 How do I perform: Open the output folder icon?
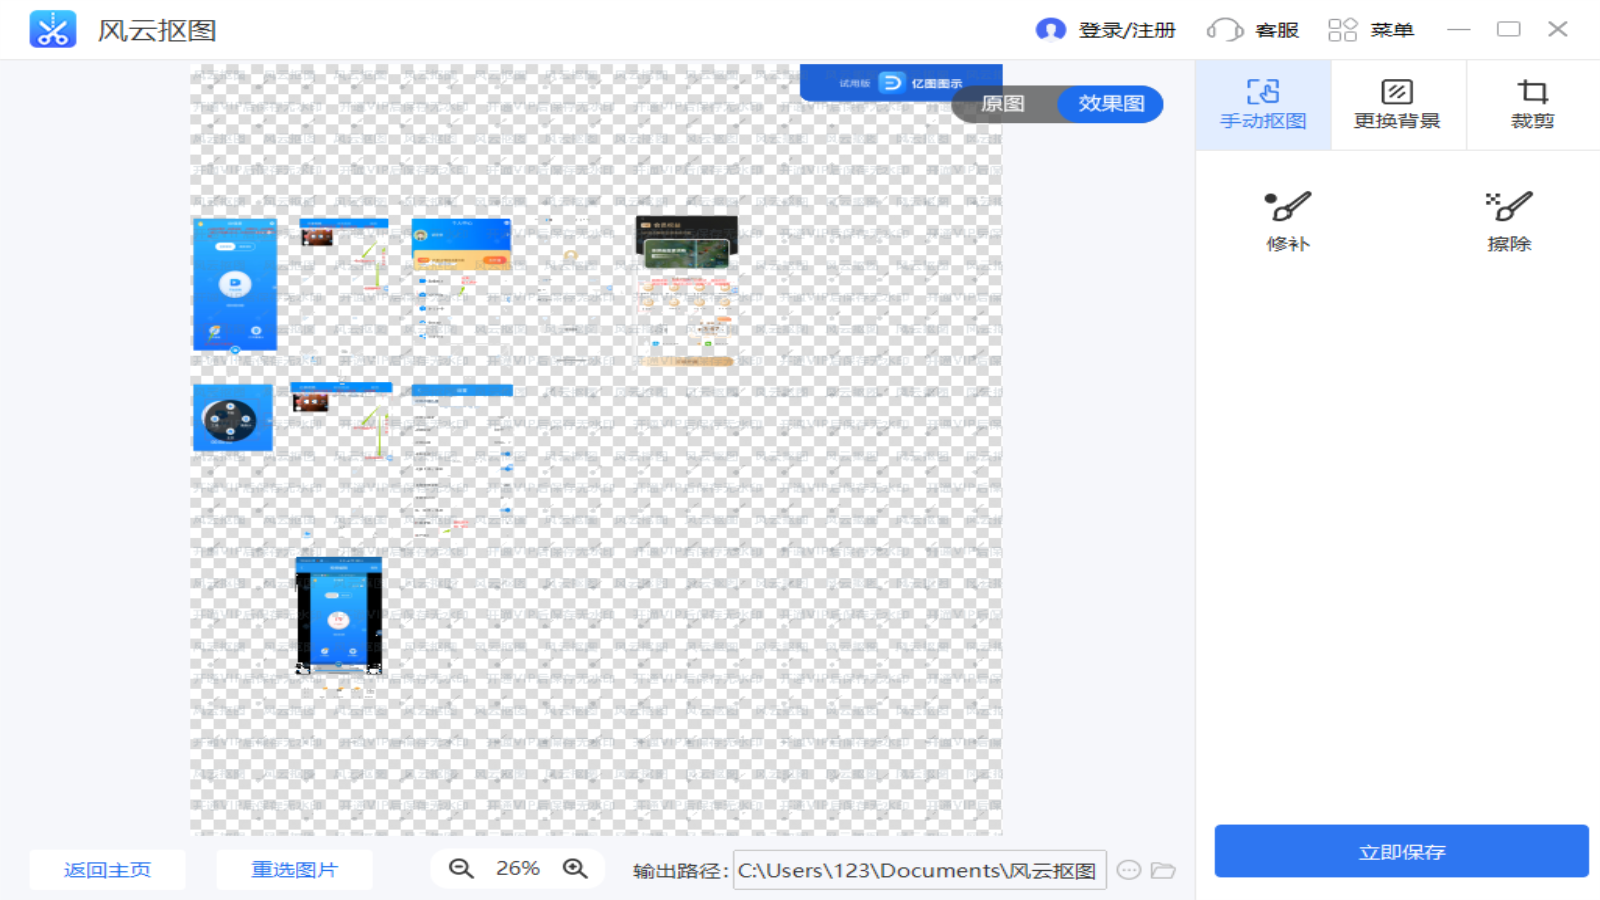1161,870
